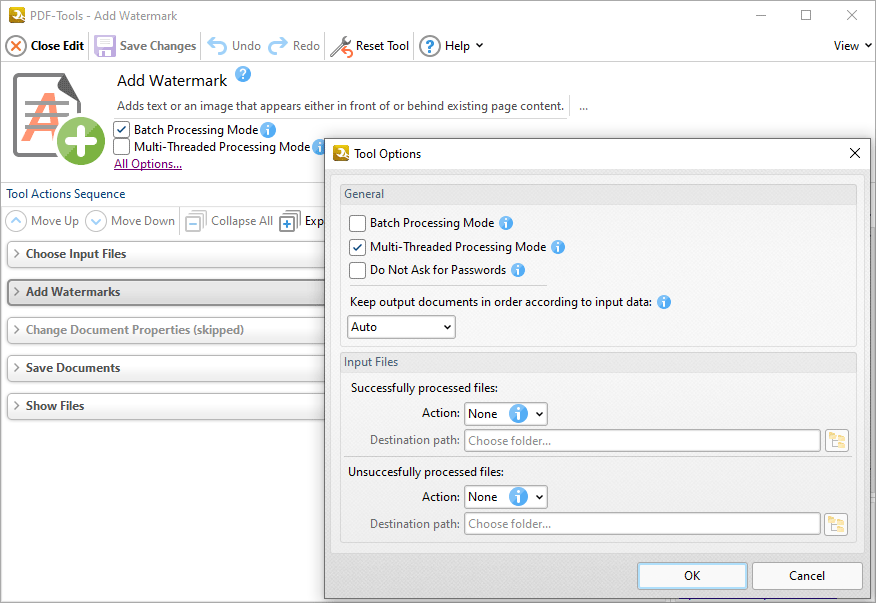Click info icon next to main Batch Processing Mode
The image size is (876, 603).
268,130
